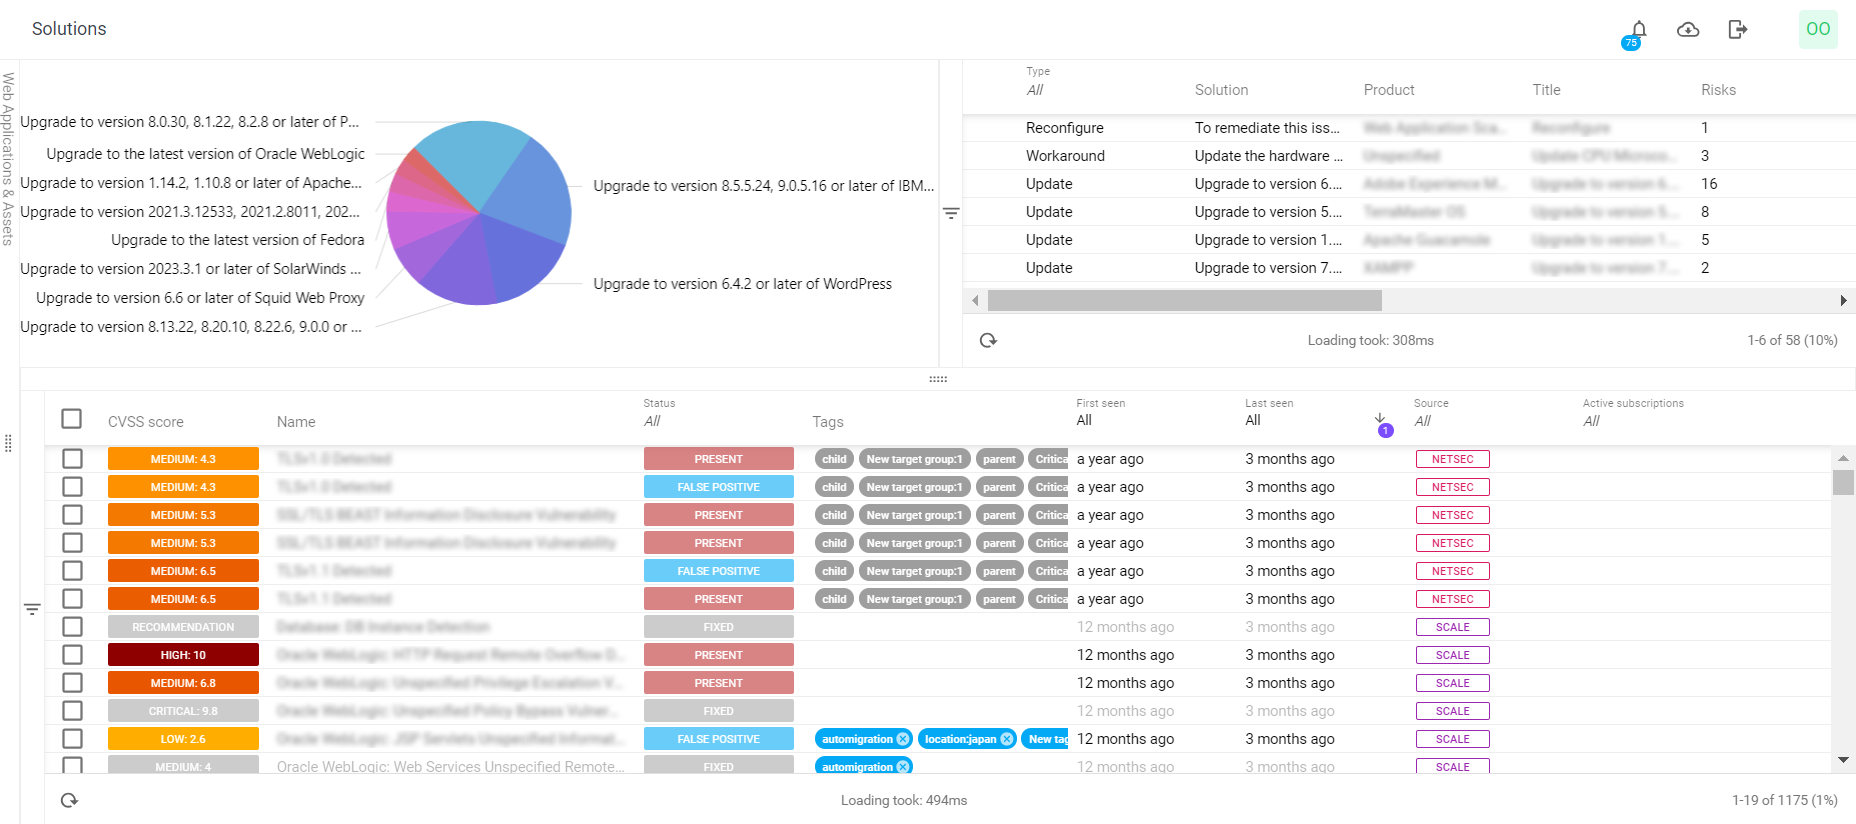Open the Status filter dropdown
Viewport: 1856px width, 824px height.
[653, 421]
